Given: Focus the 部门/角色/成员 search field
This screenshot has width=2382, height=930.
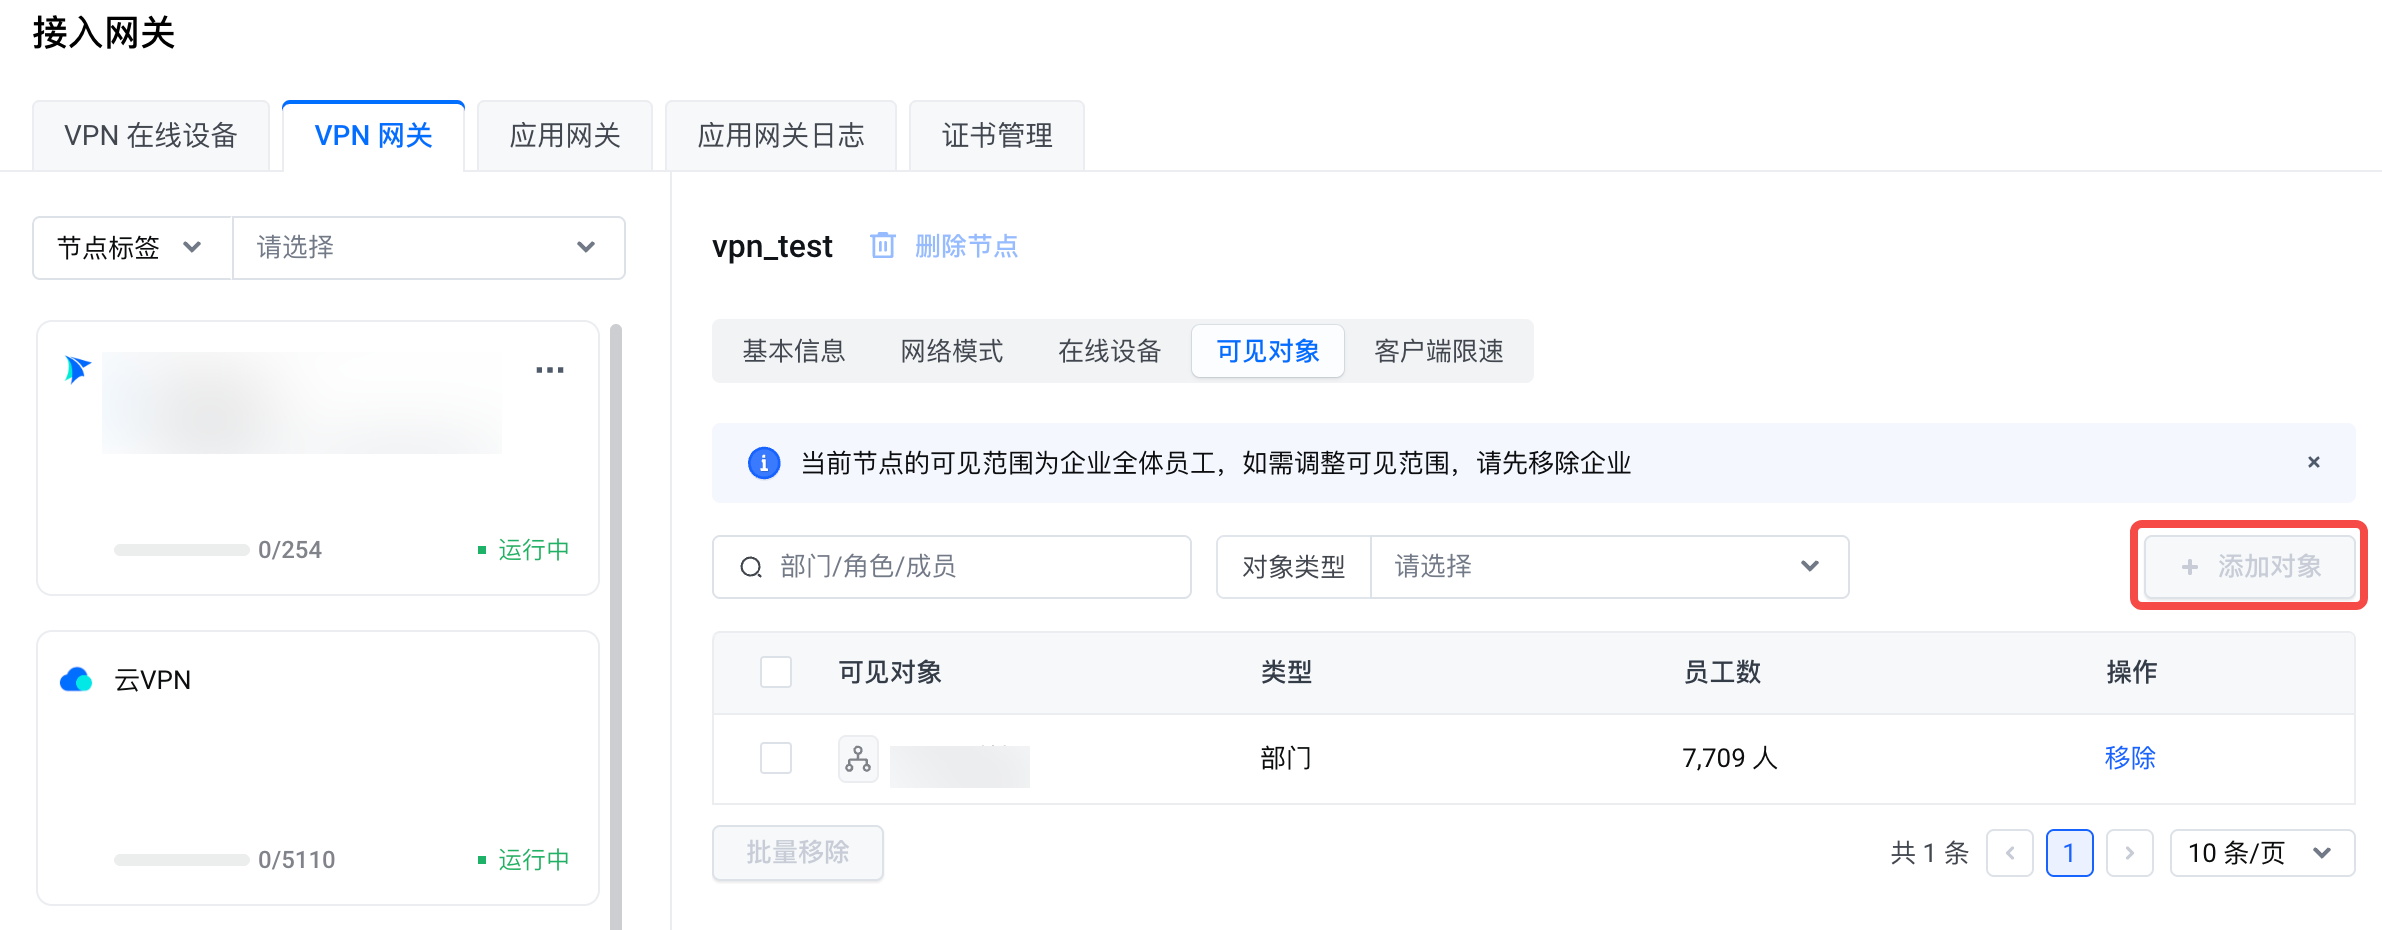Looking at the screenshot, I should click(970, 567).
